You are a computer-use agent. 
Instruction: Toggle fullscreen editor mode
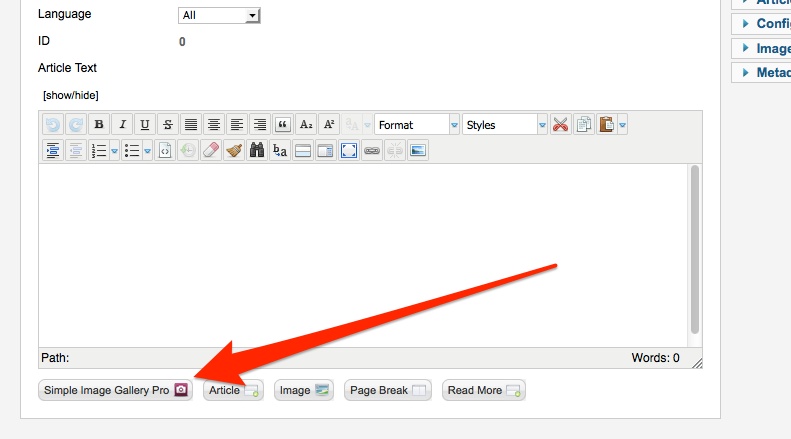[349, 150]
